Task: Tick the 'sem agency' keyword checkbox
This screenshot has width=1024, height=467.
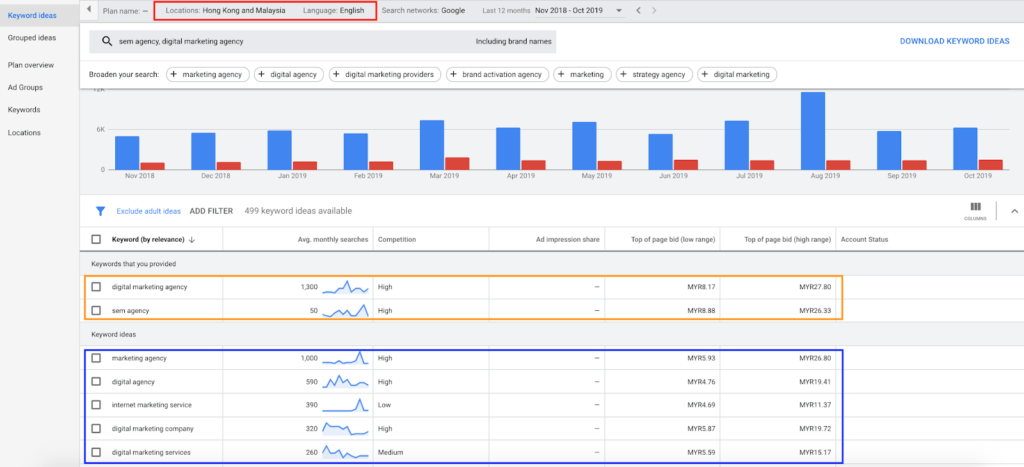Action: 96,310
